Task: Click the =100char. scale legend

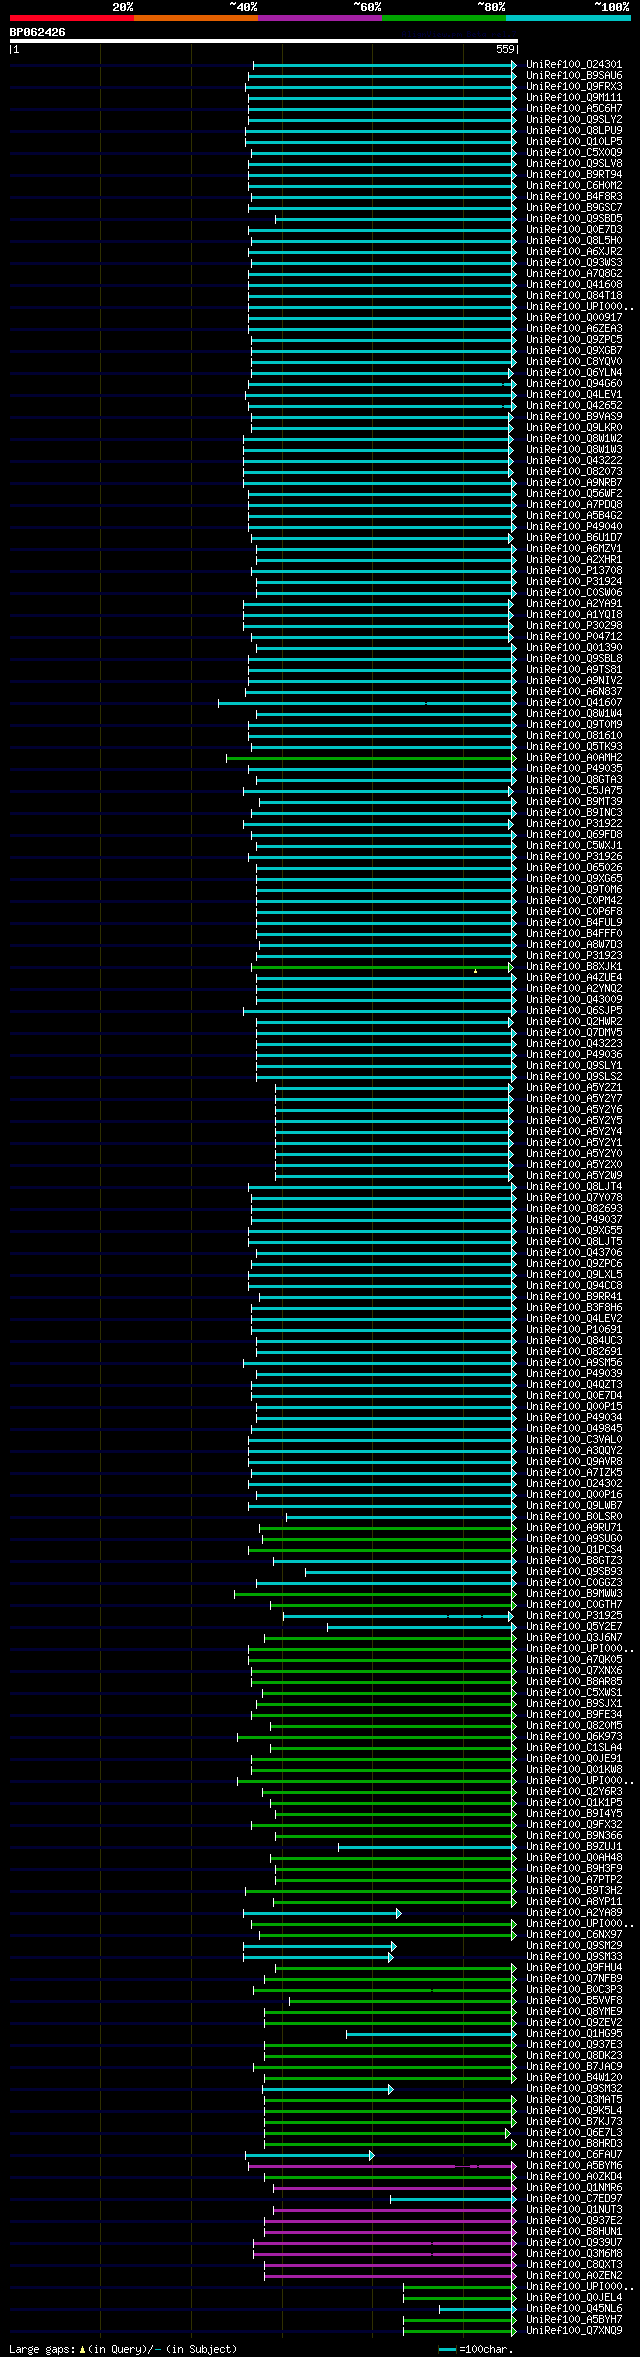Action: (x=475, y=2349)
